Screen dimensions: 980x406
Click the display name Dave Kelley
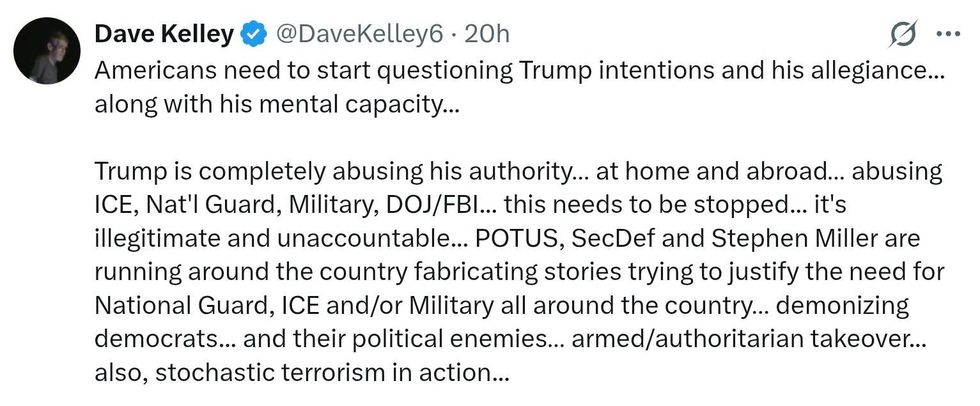point(164,34)
